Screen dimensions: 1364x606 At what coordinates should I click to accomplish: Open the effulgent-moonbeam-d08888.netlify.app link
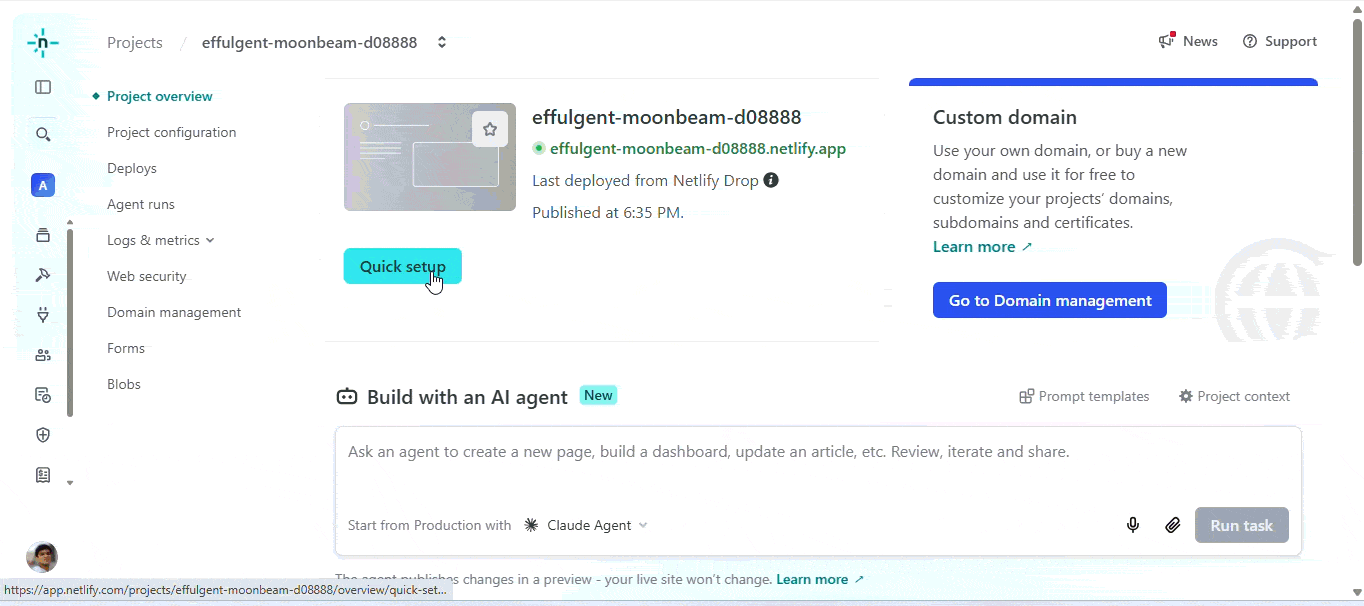pos(697,149)
